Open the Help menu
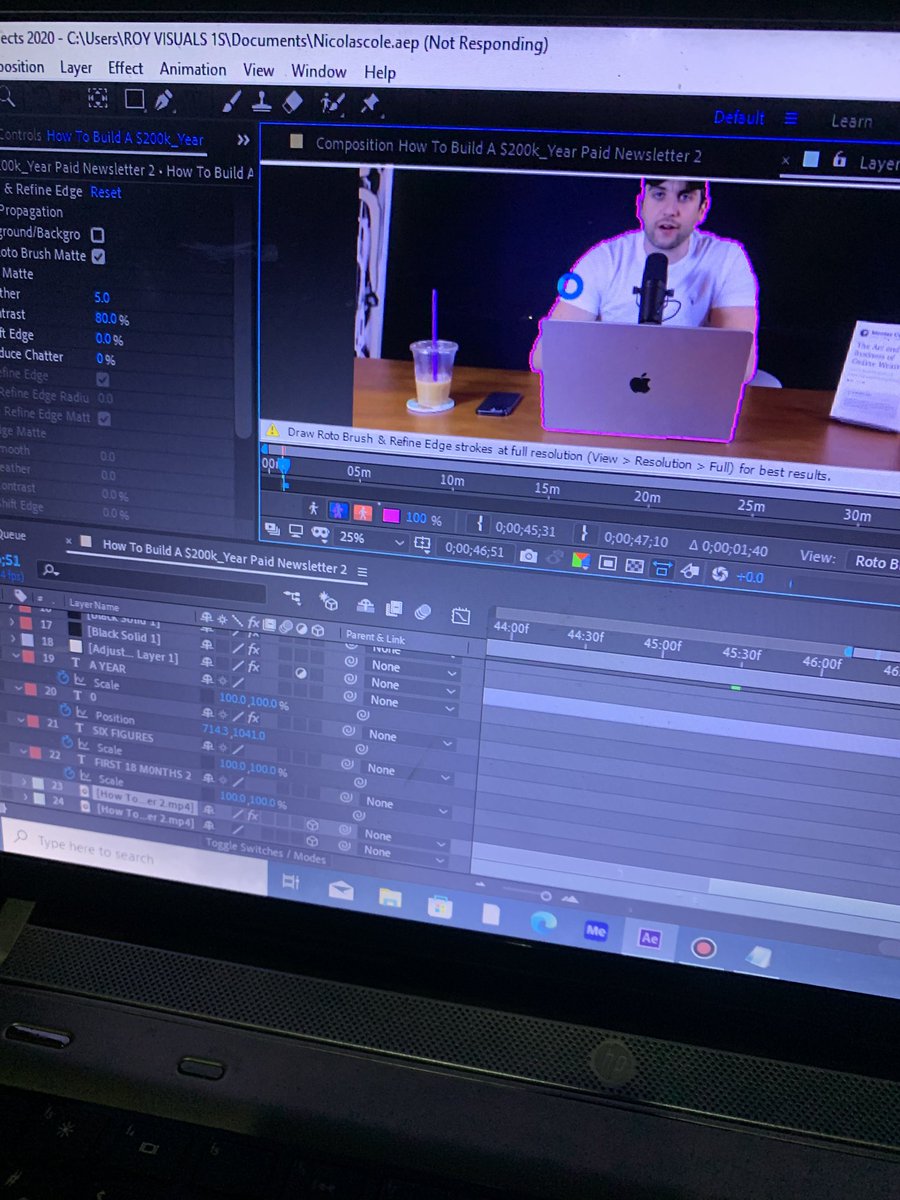 pyautogui.click(x=380, y=72)
